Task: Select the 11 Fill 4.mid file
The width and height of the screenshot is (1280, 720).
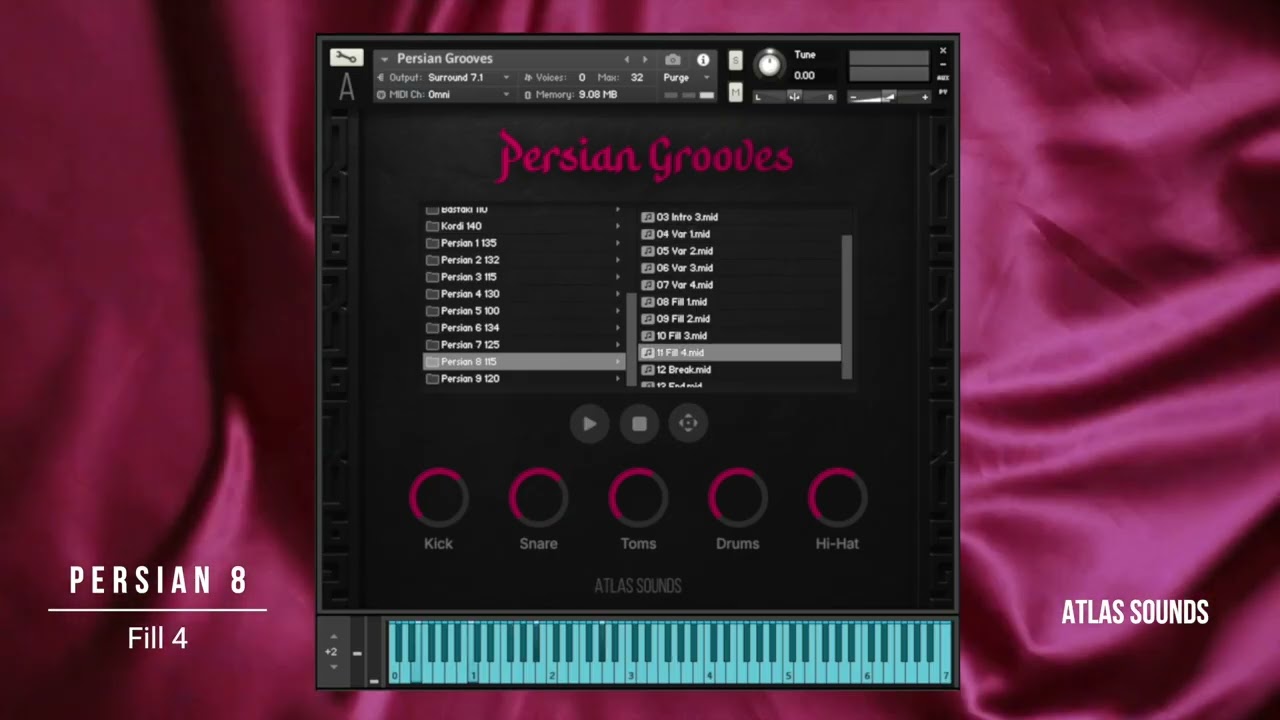Action: pos(740,353)
